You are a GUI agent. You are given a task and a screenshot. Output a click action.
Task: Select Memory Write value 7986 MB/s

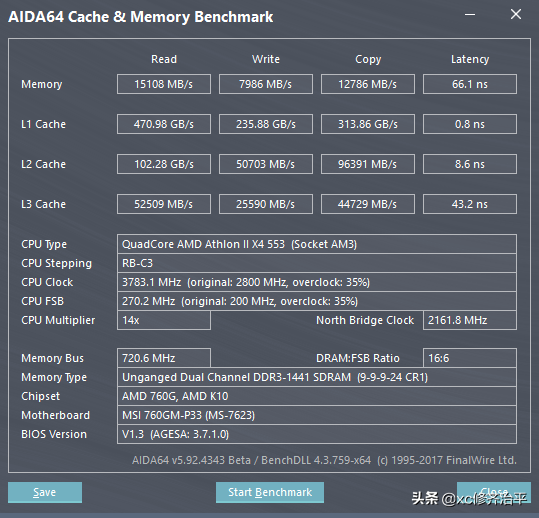pos(266,84)
